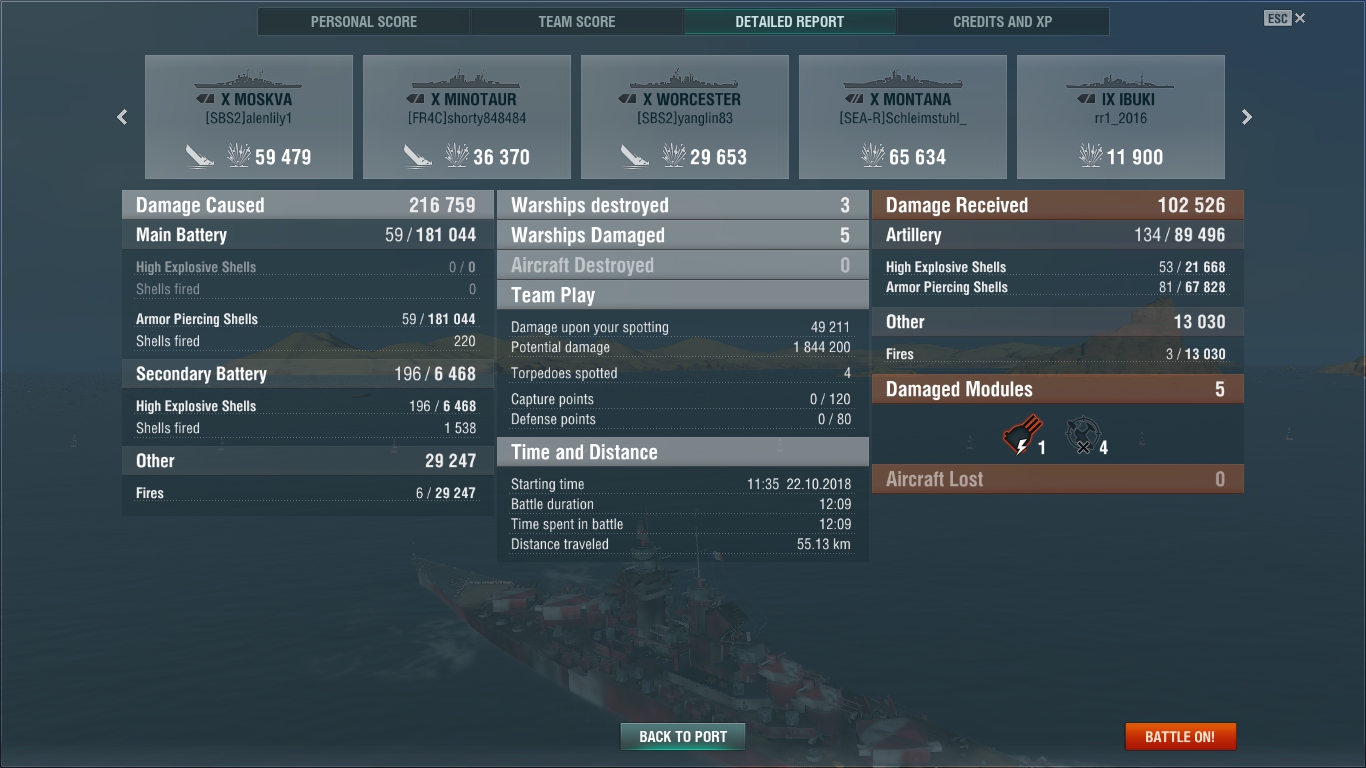Switch to the Team Score tab
The width and height of the screenshot is (1366, 768).
click(577, 22)
